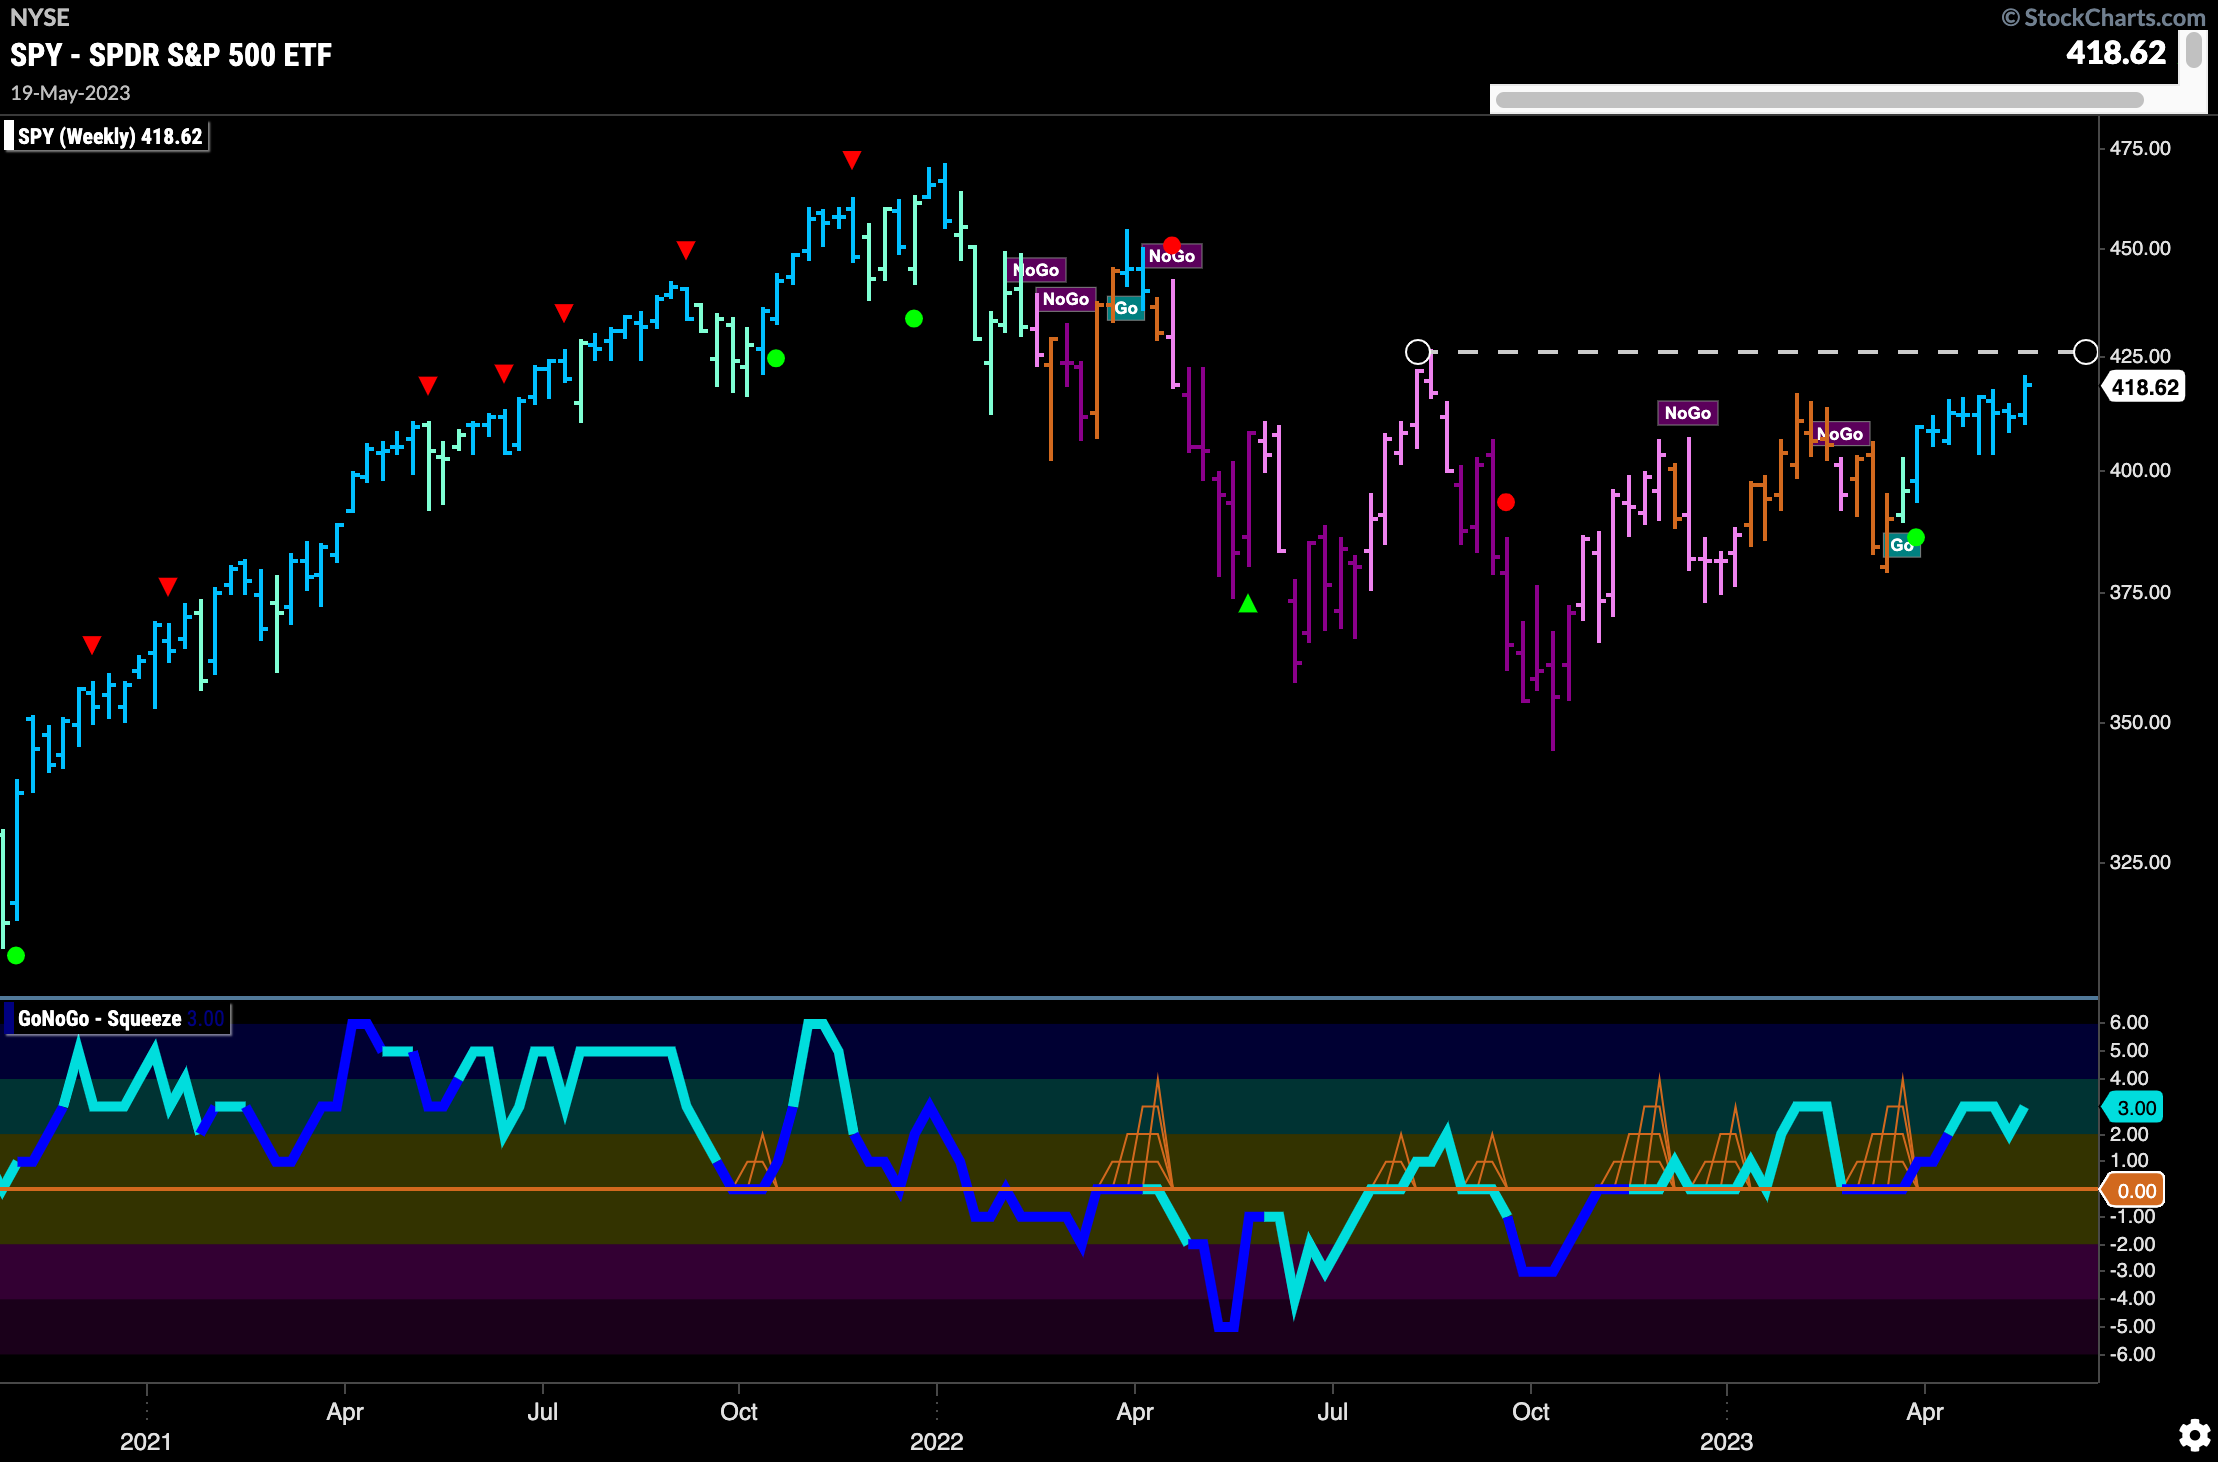The width and height of the screenshot is (2218, 1462).
Task: Click the orange 0.00 zero-line value tag
Action: point(2134,1190)
